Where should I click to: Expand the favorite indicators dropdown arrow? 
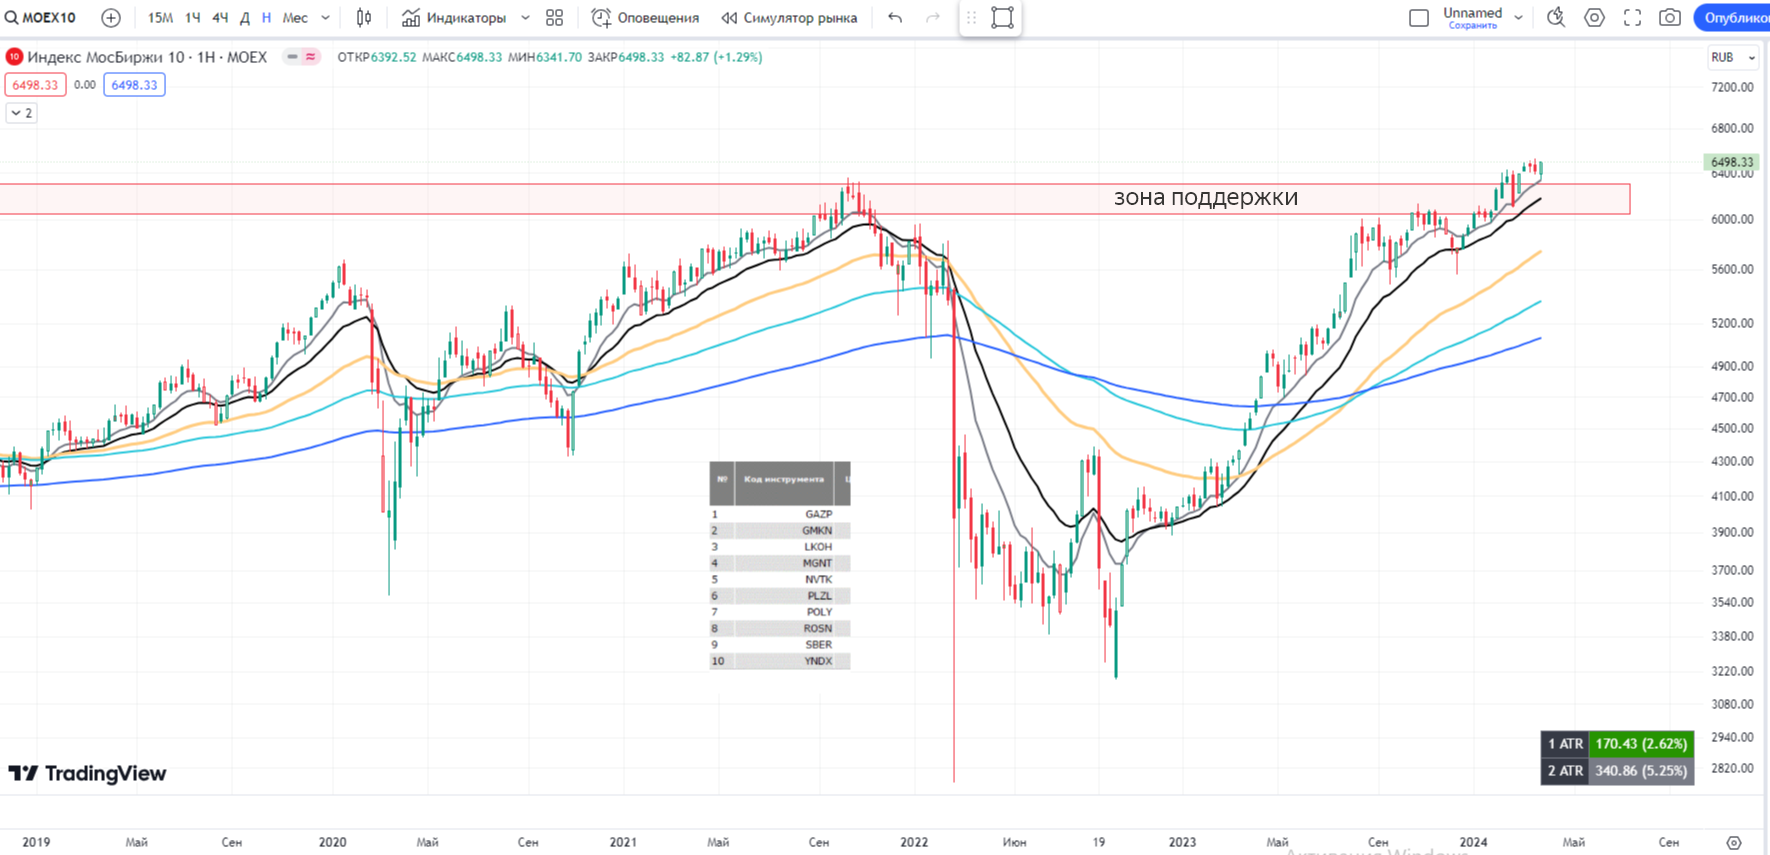click(525, 18)
